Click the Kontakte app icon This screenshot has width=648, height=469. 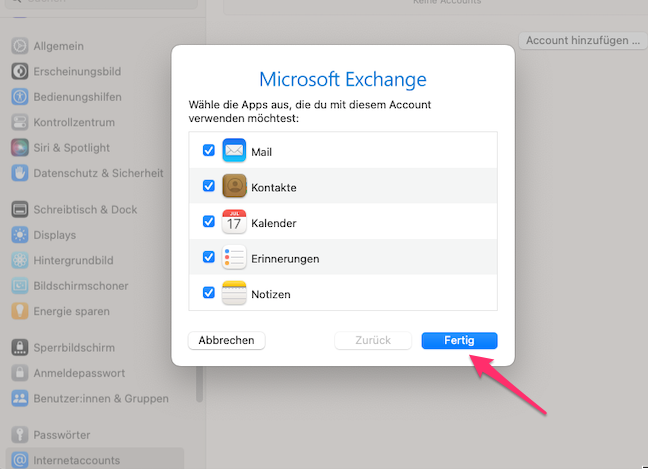(x=234, y=187)
